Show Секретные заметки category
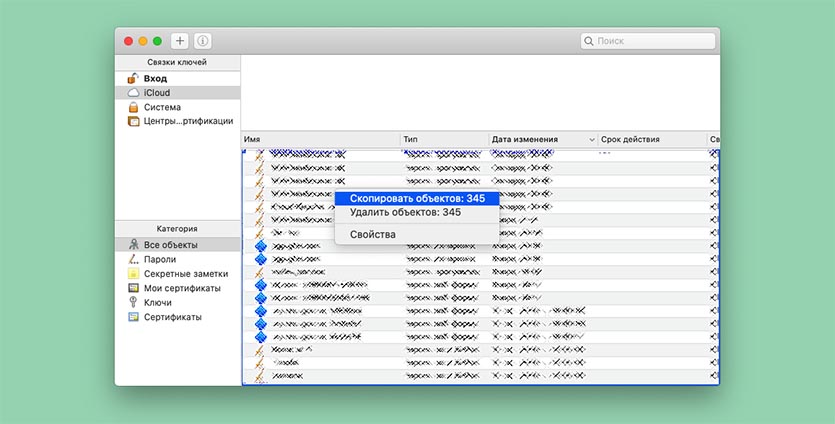Screen dimensions: 835x424 point(185,273)
